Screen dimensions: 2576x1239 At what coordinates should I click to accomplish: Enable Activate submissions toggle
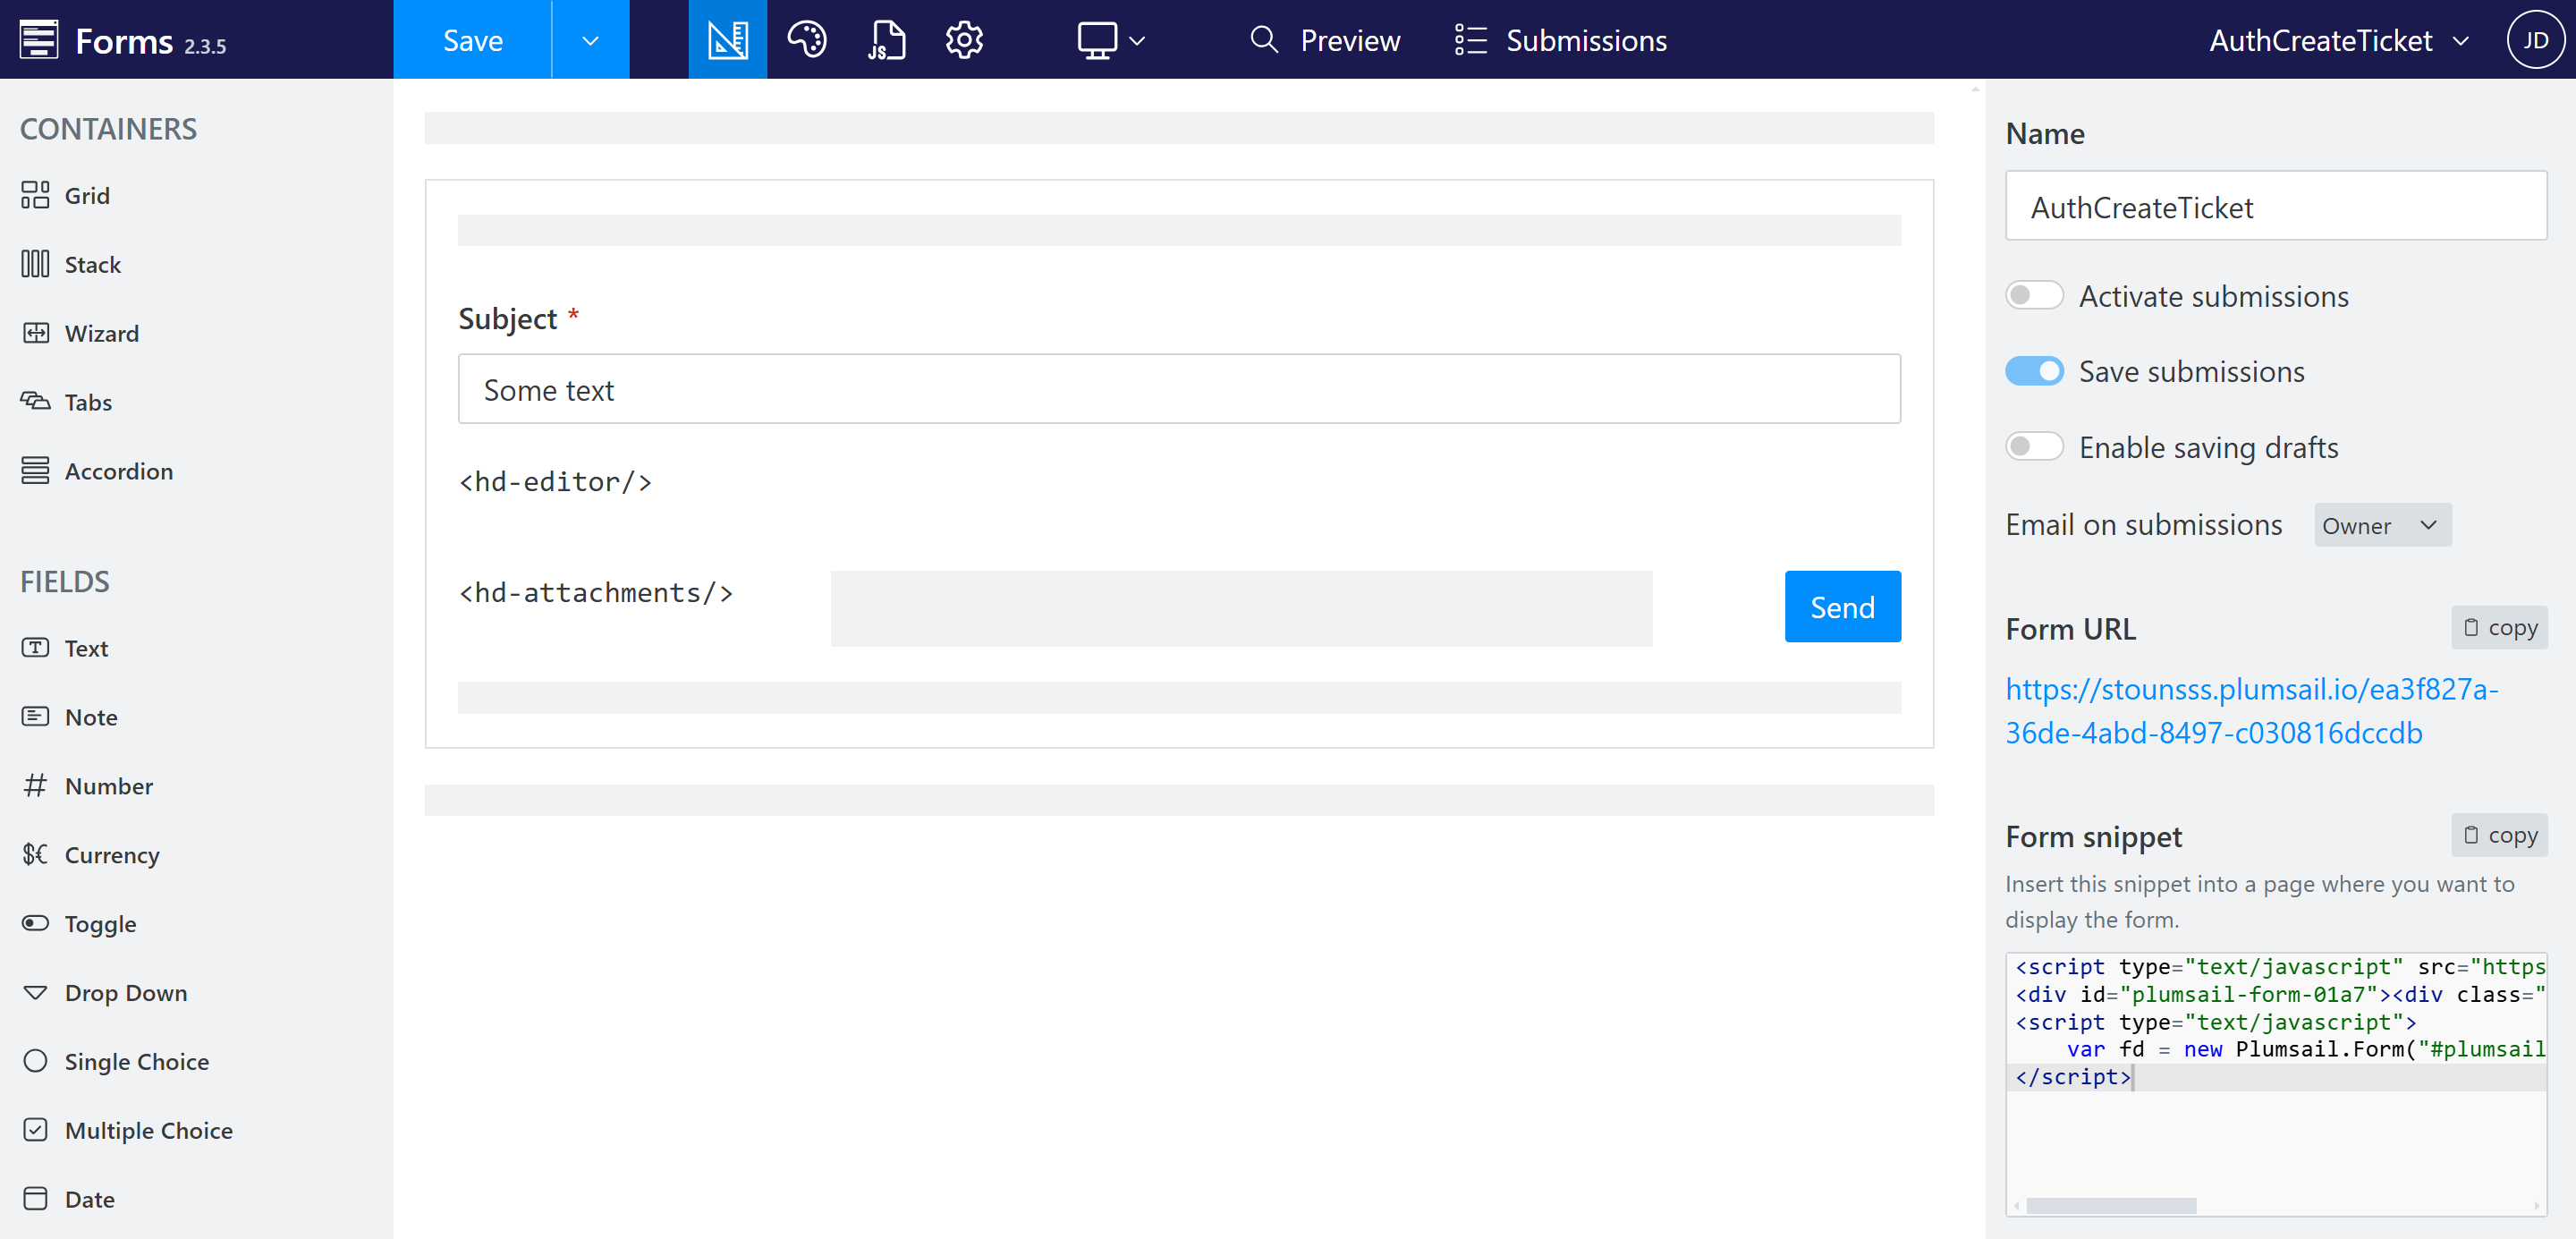click(2033, 296)
